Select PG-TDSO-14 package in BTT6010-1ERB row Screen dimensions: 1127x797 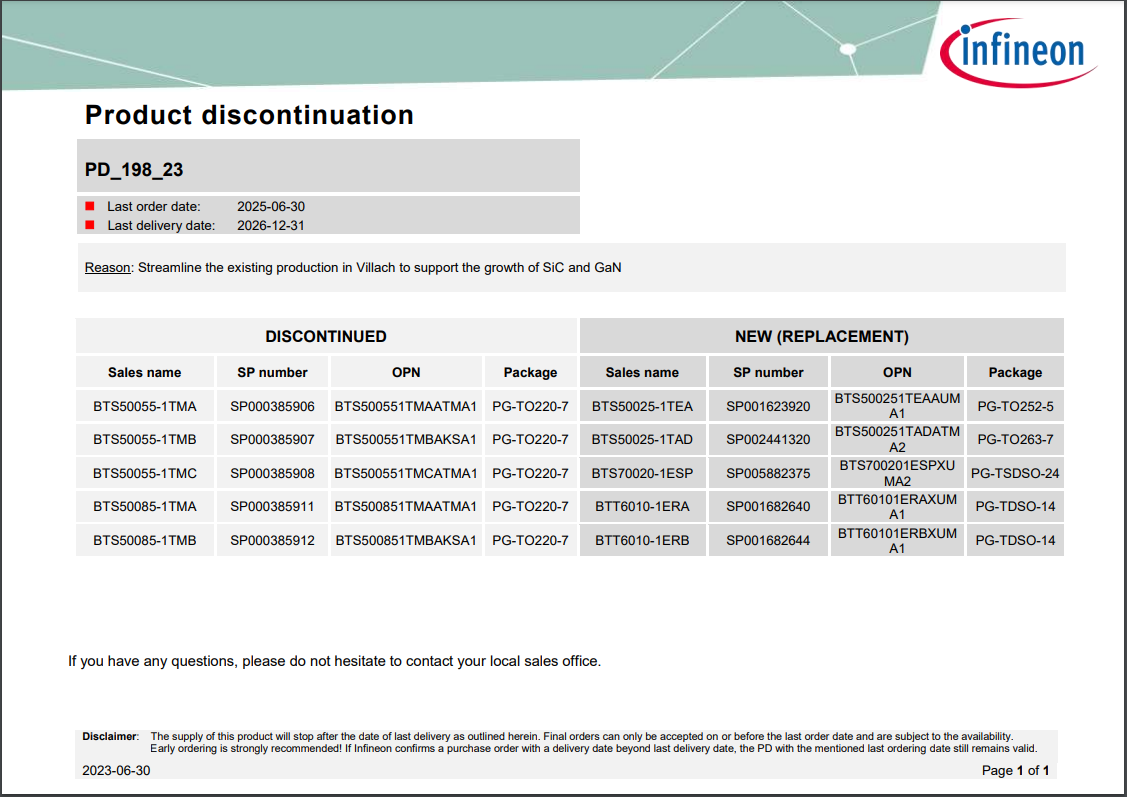click(x=1015, y=540)
